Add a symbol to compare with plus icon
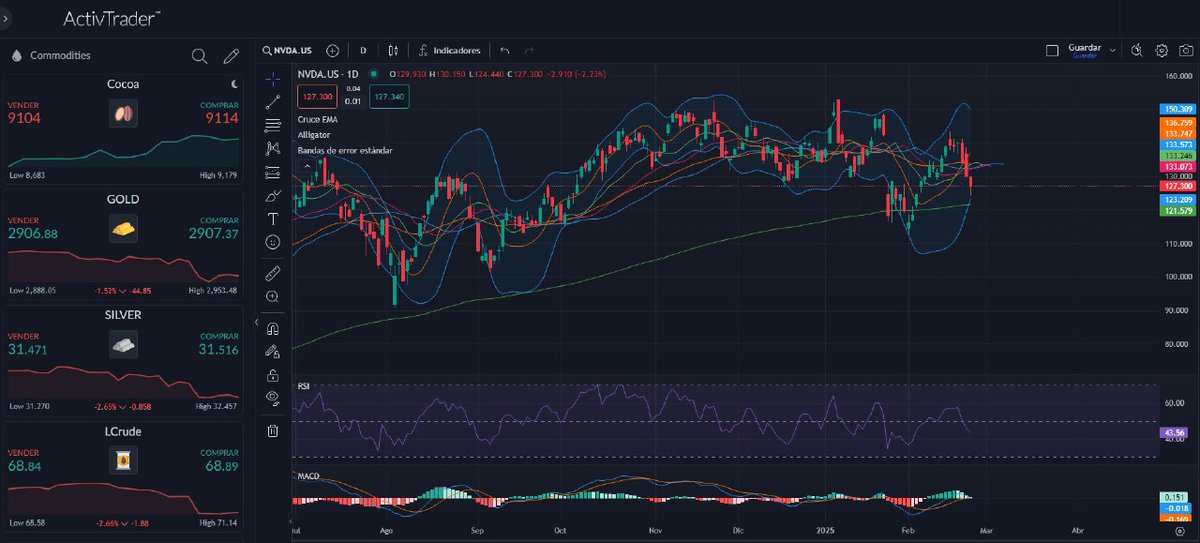Screen dimensions: 1200x543 tap(333, 50)
